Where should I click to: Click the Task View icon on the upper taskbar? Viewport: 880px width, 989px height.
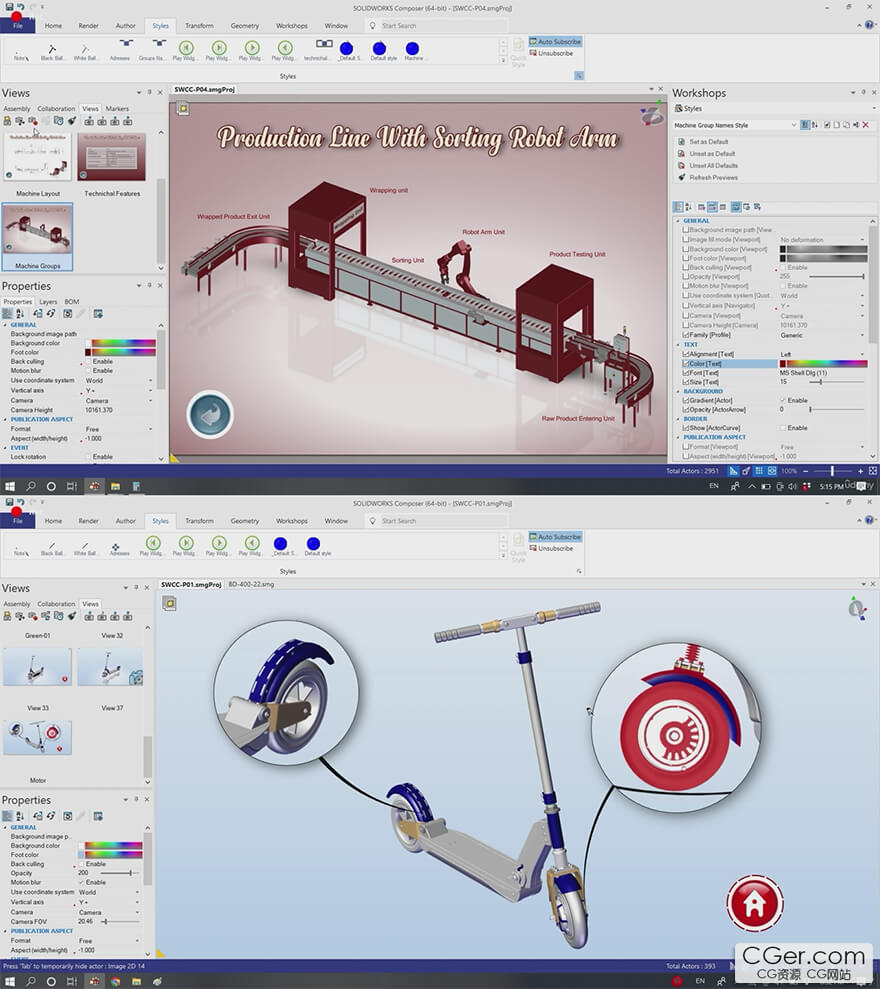71,486
